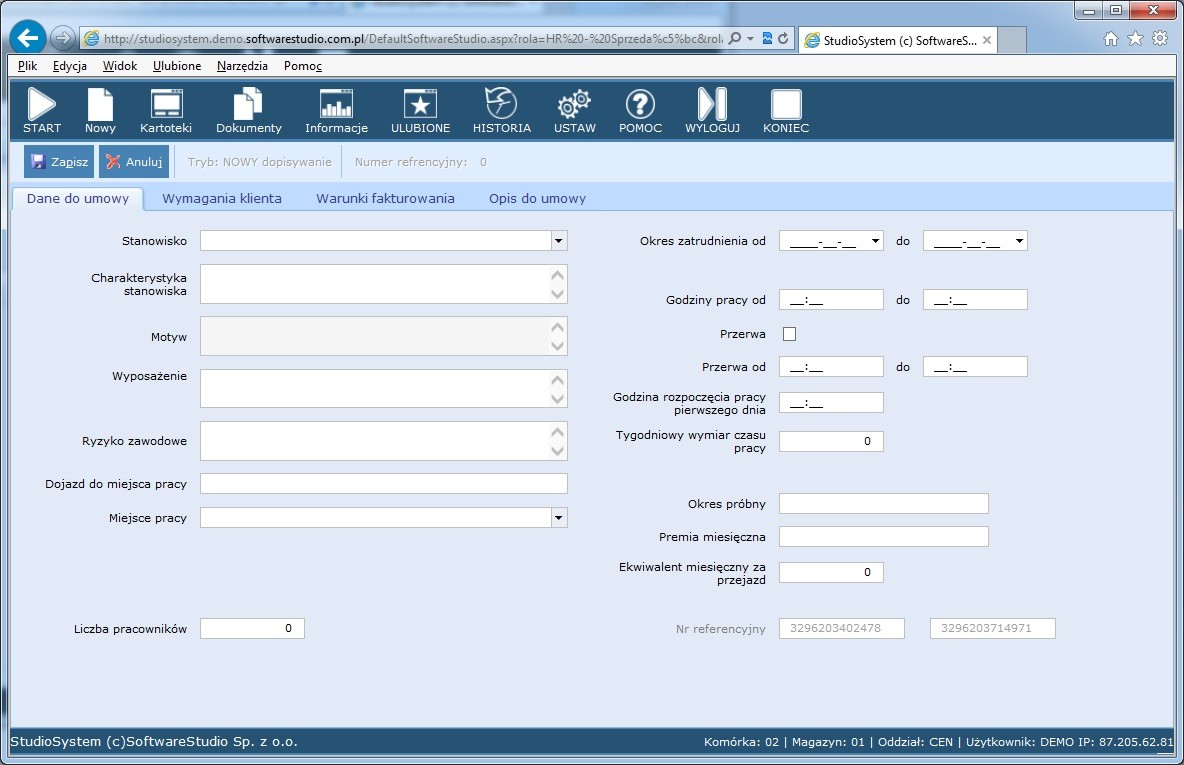This screenshot has width=1184, height=765.
Task: Click the Ryzyko zawodowe text area
Action: (384, 441)
